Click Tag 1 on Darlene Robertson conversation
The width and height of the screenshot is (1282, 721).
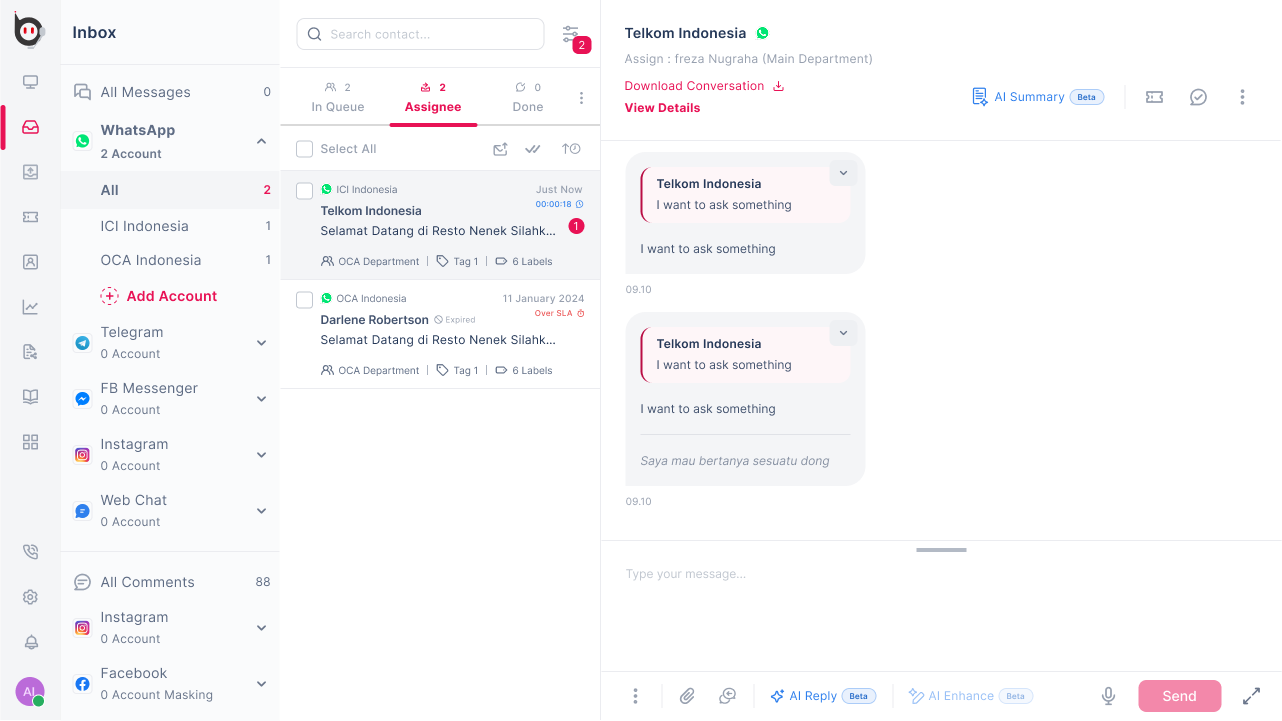458,371
